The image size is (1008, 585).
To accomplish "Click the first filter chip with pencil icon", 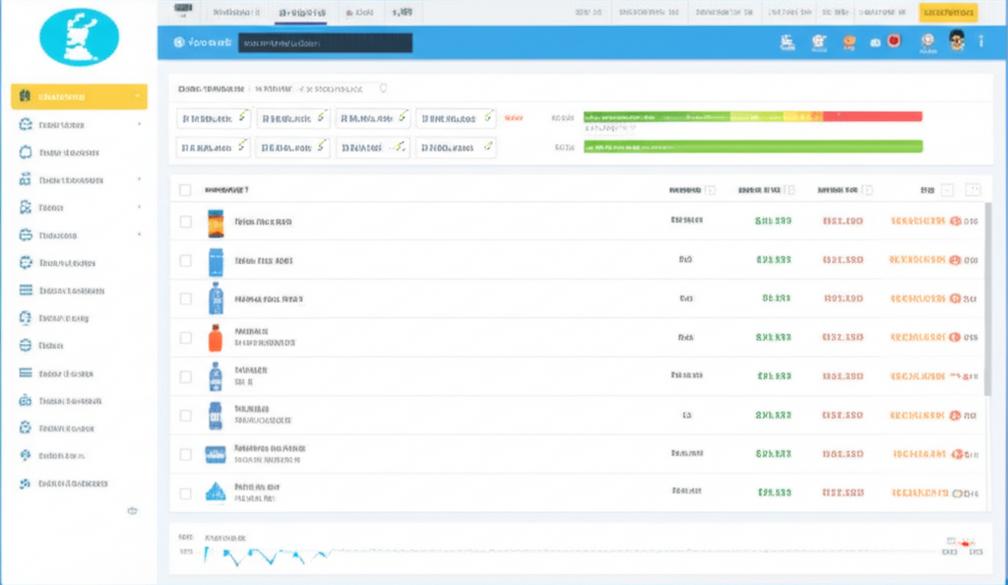I will pos(213,118).
